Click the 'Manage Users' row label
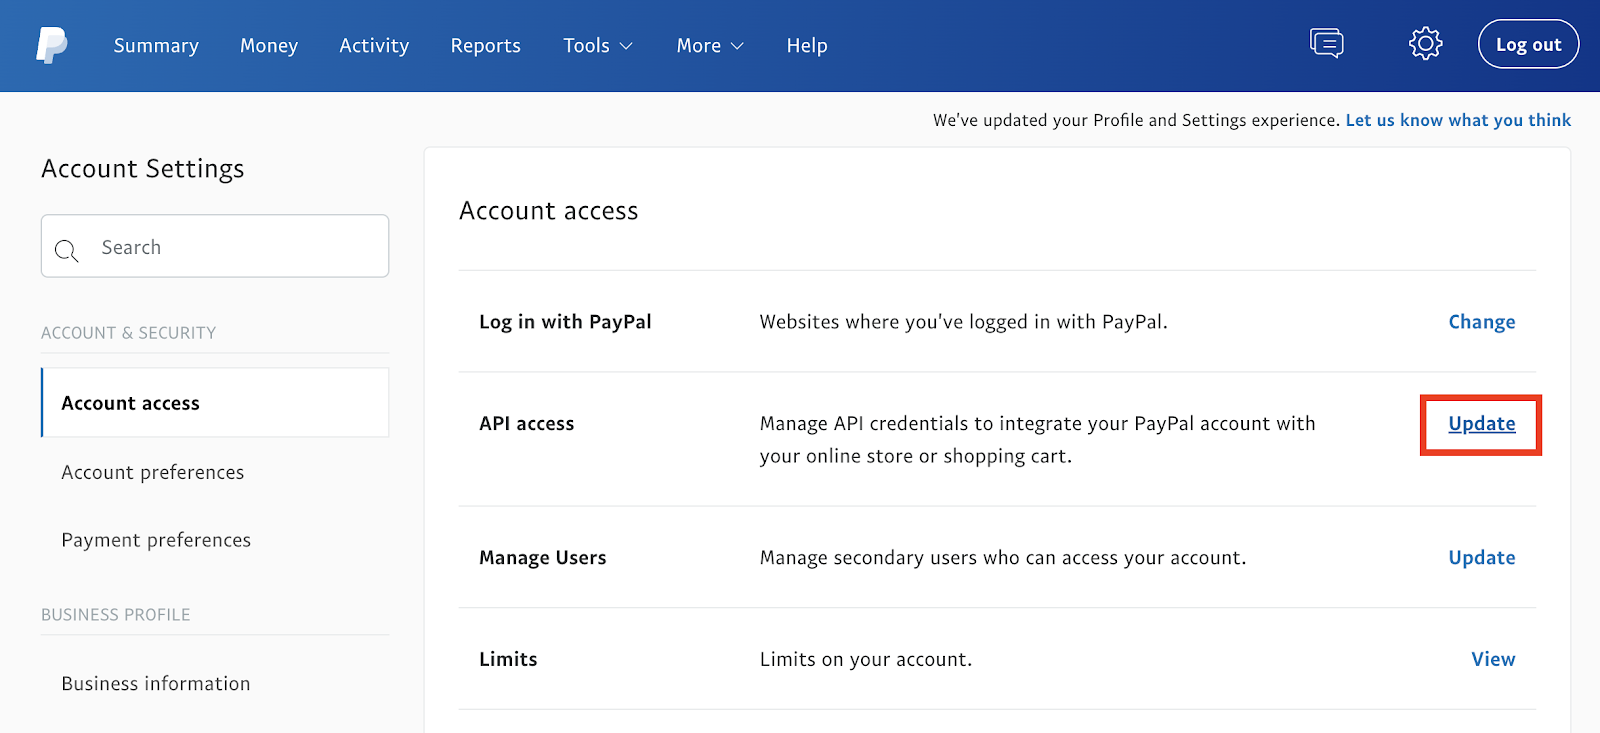The height and width of the screenshot is (733, 1600). [x=543, y=558]
